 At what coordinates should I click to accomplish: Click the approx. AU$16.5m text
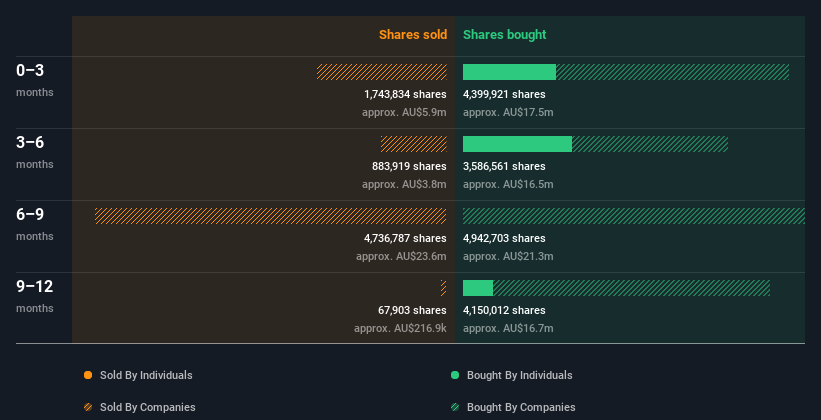tap(508, 184)
